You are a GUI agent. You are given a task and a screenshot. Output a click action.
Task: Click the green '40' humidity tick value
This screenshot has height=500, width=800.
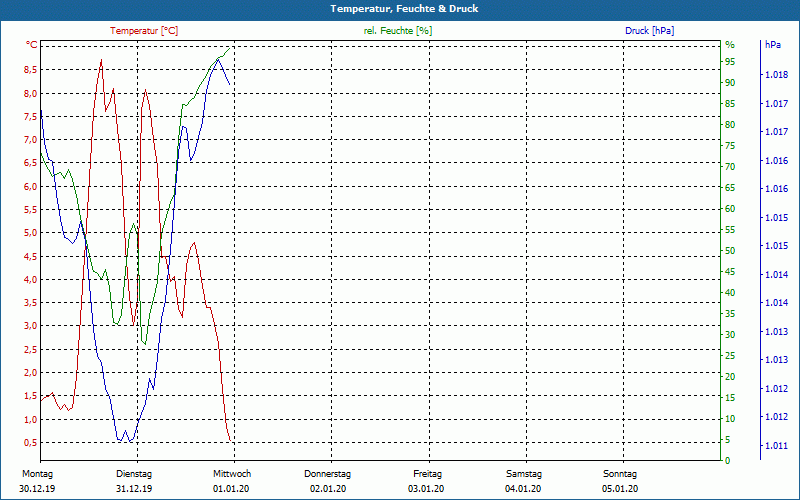pos(730,293)
